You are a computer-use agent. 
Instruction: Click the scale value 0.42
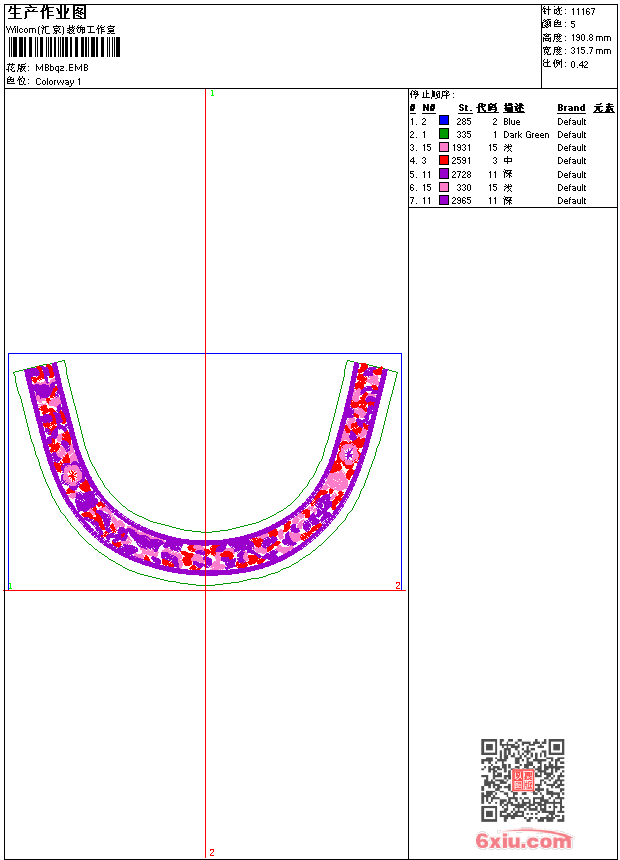tap(579, 64)
